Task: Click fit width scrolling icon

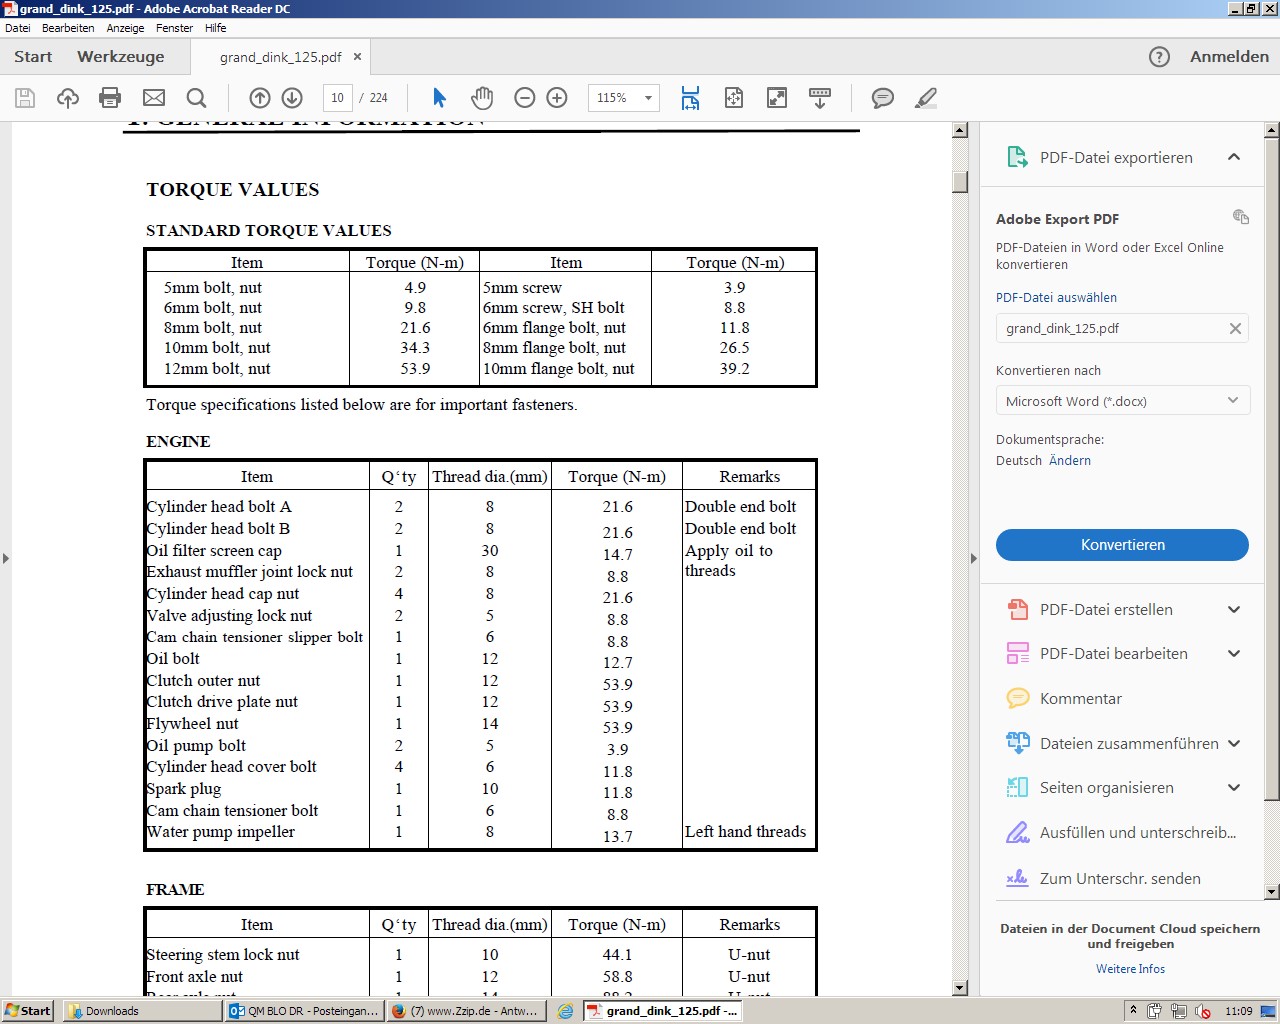Action: (690, 98)
